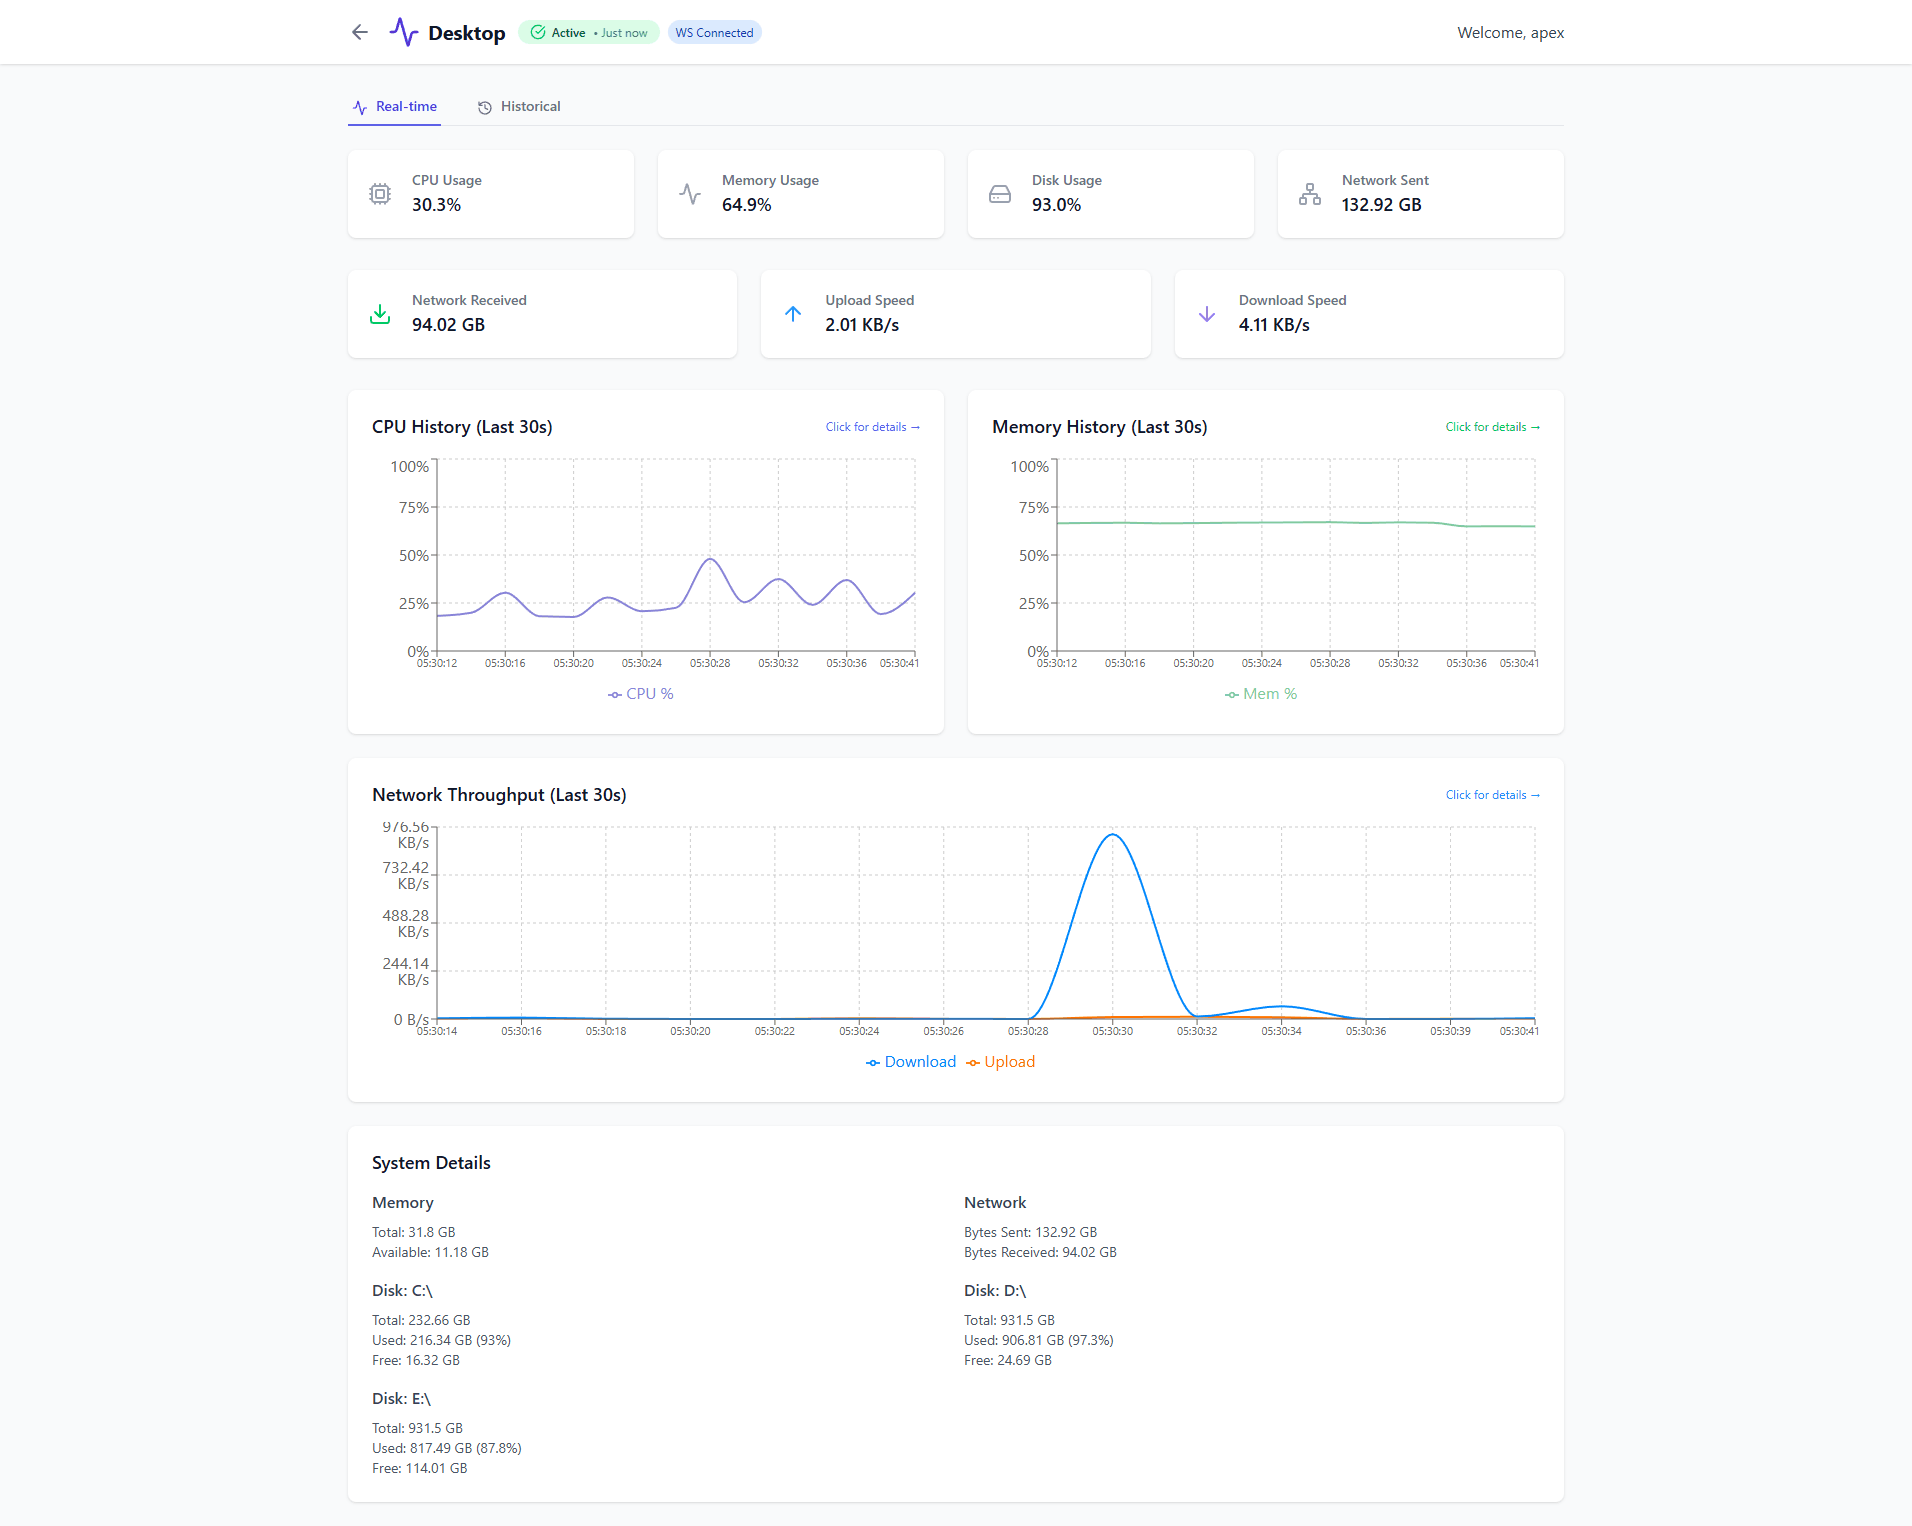Click the Network Received download icon
This screenshot has height=1526, width=1912.
[x=380, y=314]
